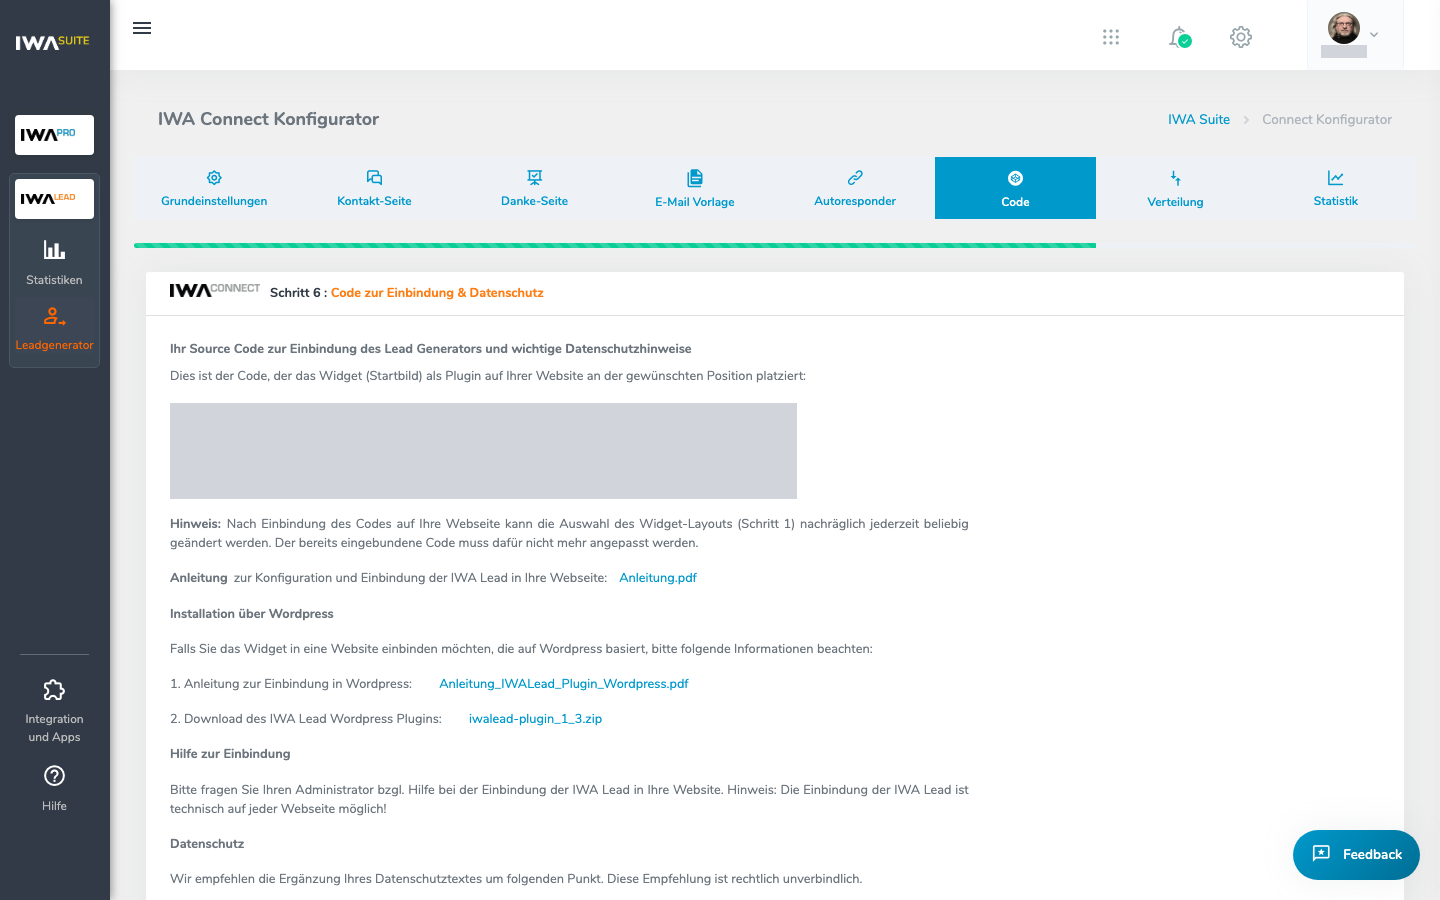Switch to the Kontakt-Seite tab
This screenshot has width=1440, height=900.
point(374,188)
